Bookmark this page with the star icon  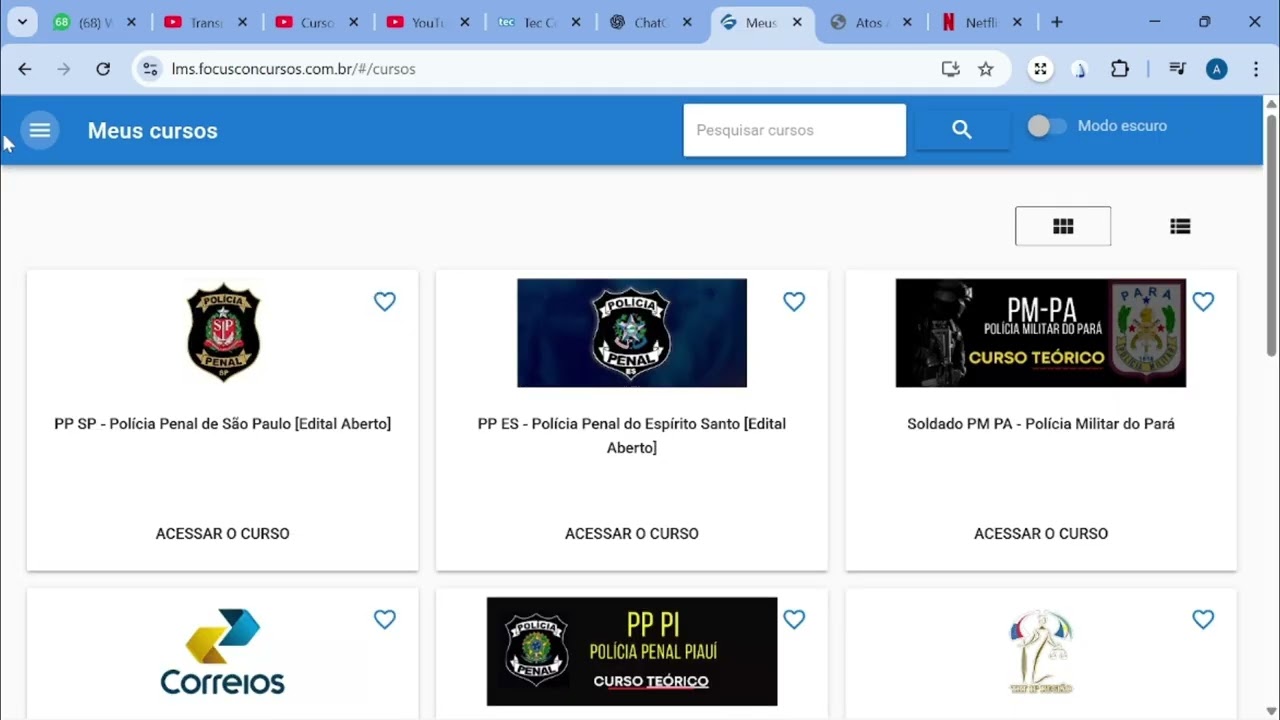pyautogui.click(x=986, y=69)
